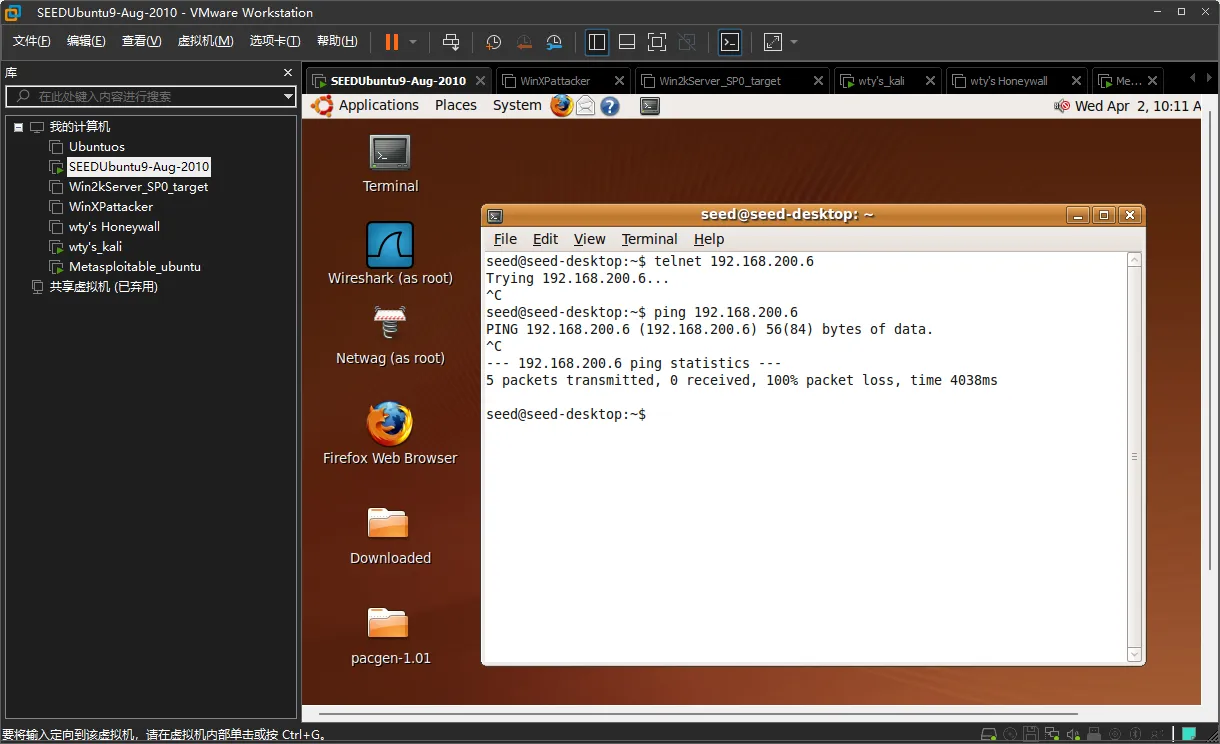Select wty's_kali in the library

(x=95, y=247)
